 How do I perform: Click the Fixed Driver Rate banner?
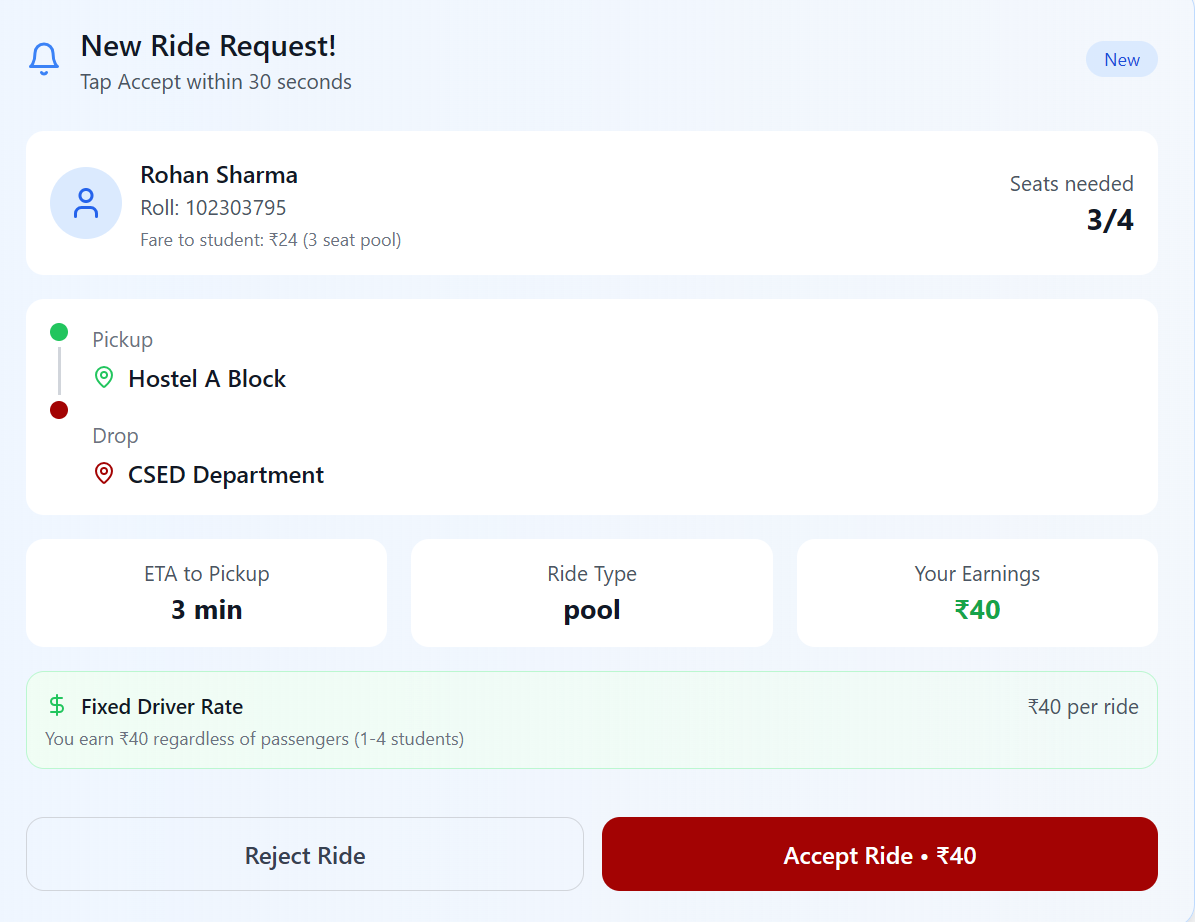tap(592, 720)
